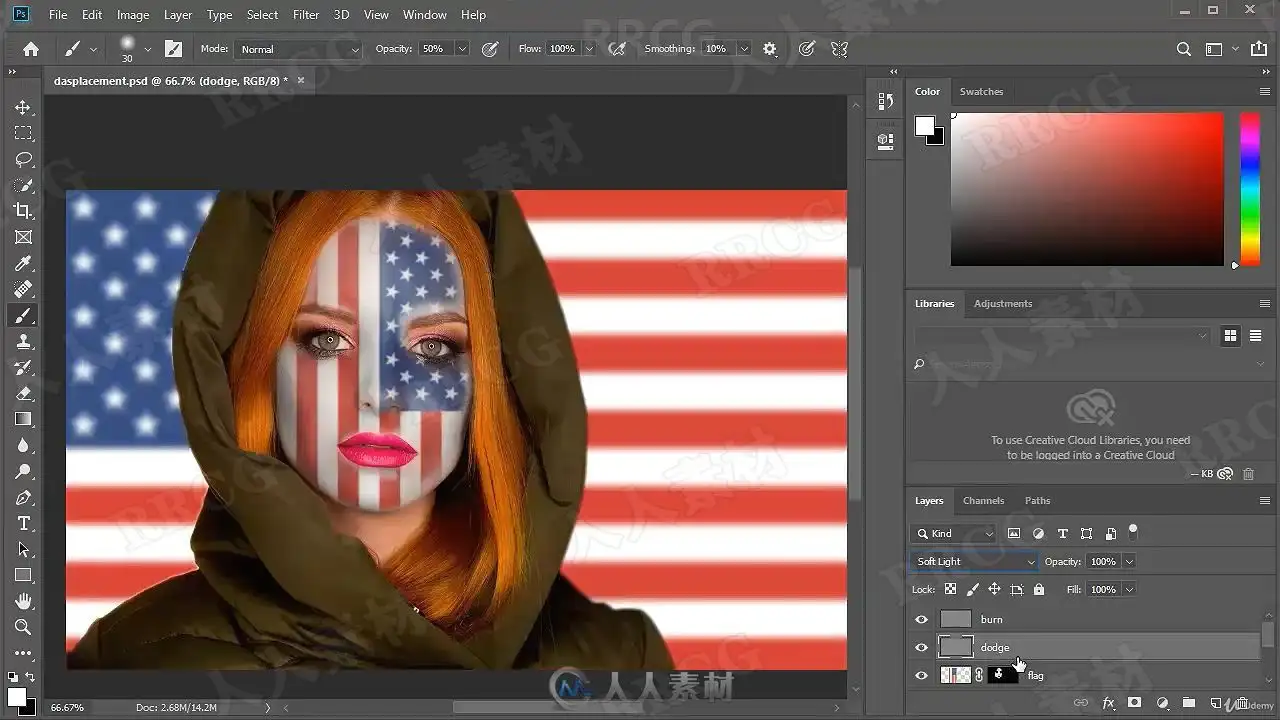Hide the burn layer
The width and height of the screenshot is (1280, 720).
[x=922, y=619]
